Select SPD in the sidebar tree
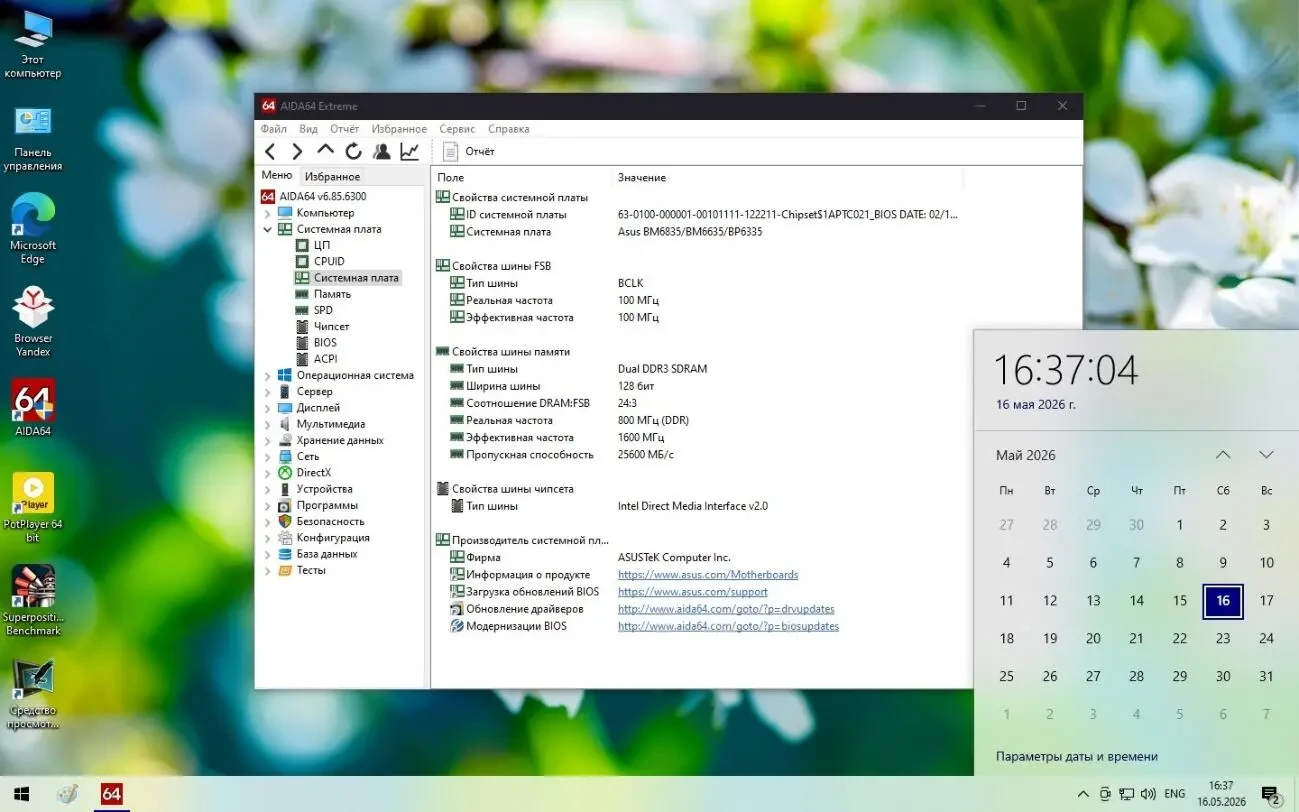 tap(322, 310)
